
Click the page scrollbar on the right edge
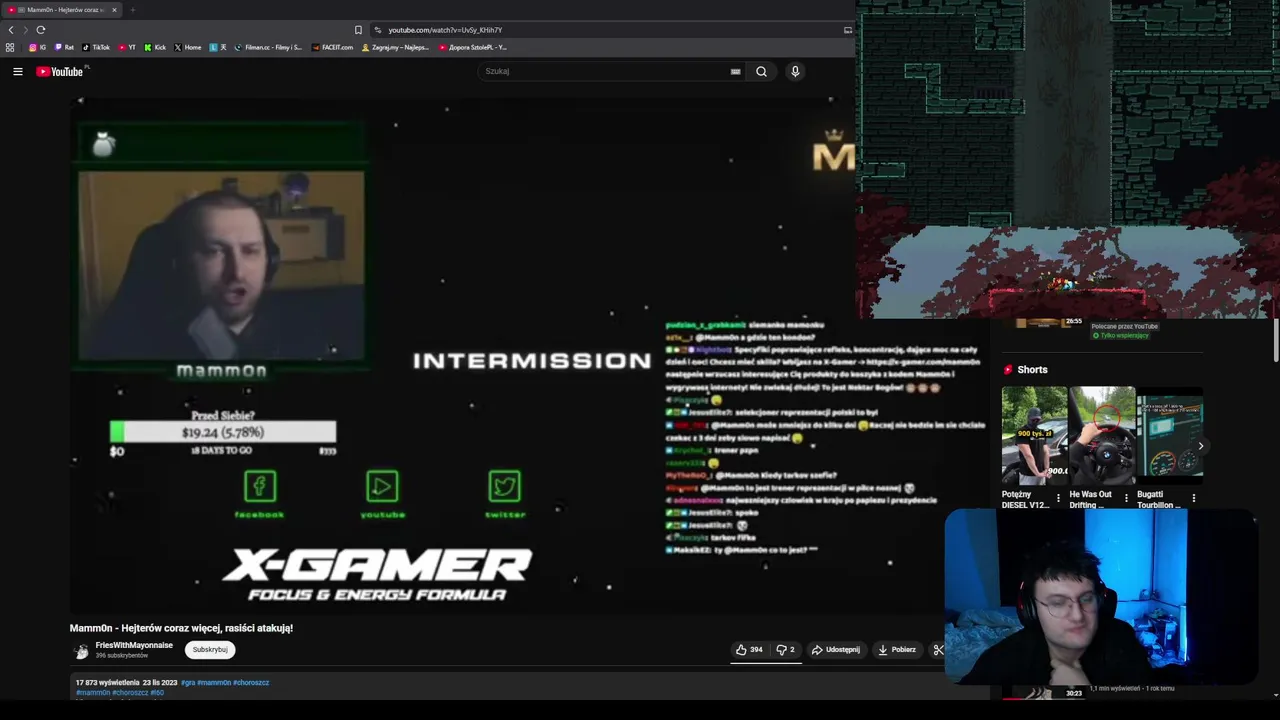(x=1276, y=342)
